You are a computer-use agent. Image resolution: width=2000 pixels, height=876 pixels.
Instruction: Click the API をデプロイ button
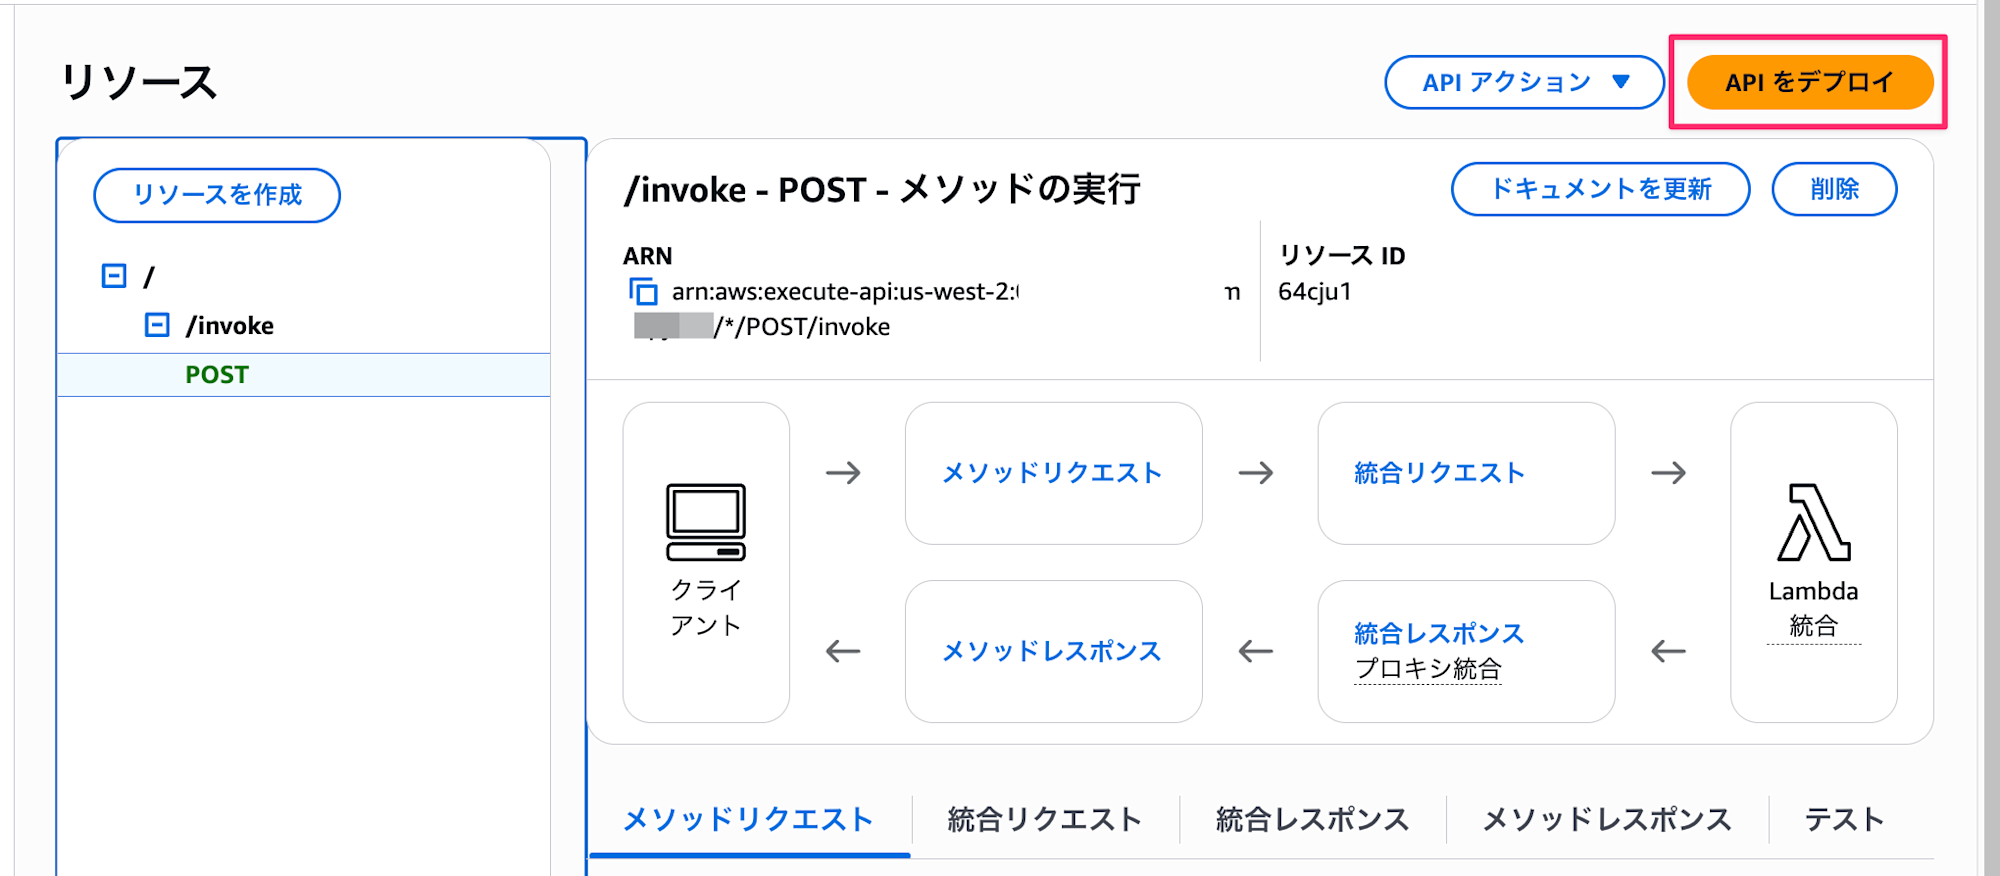[x=1809, y=82]
